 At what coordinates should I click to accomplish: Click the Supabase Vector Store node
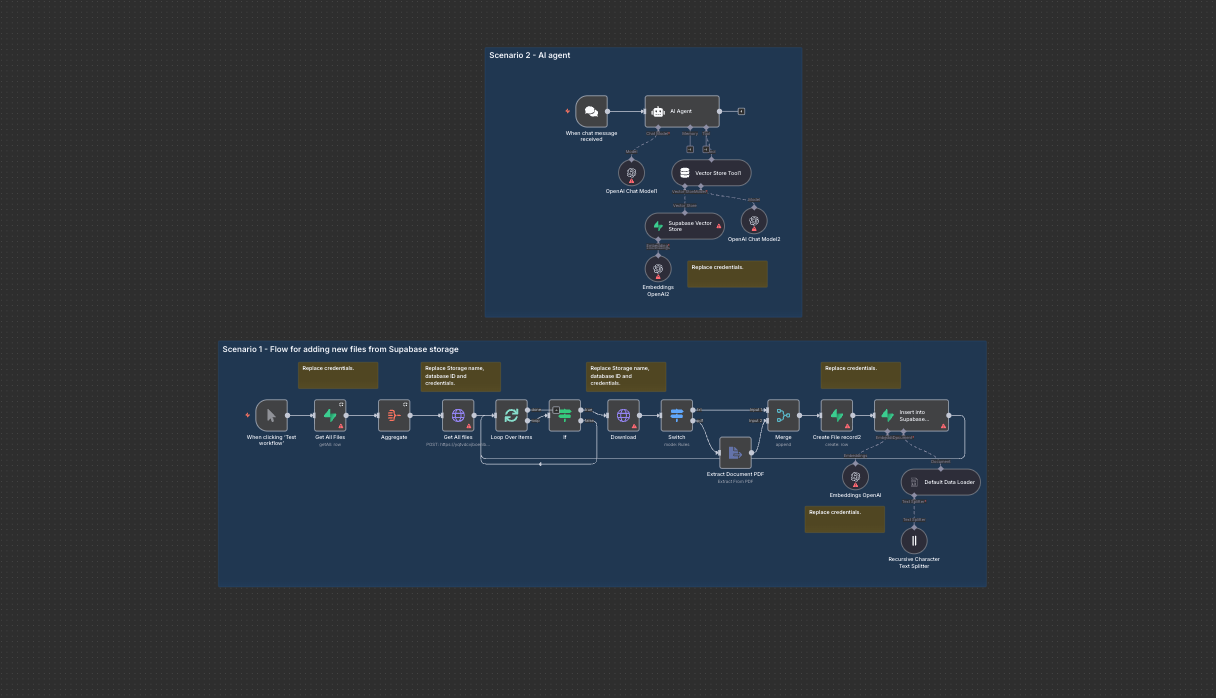point(685,226)
